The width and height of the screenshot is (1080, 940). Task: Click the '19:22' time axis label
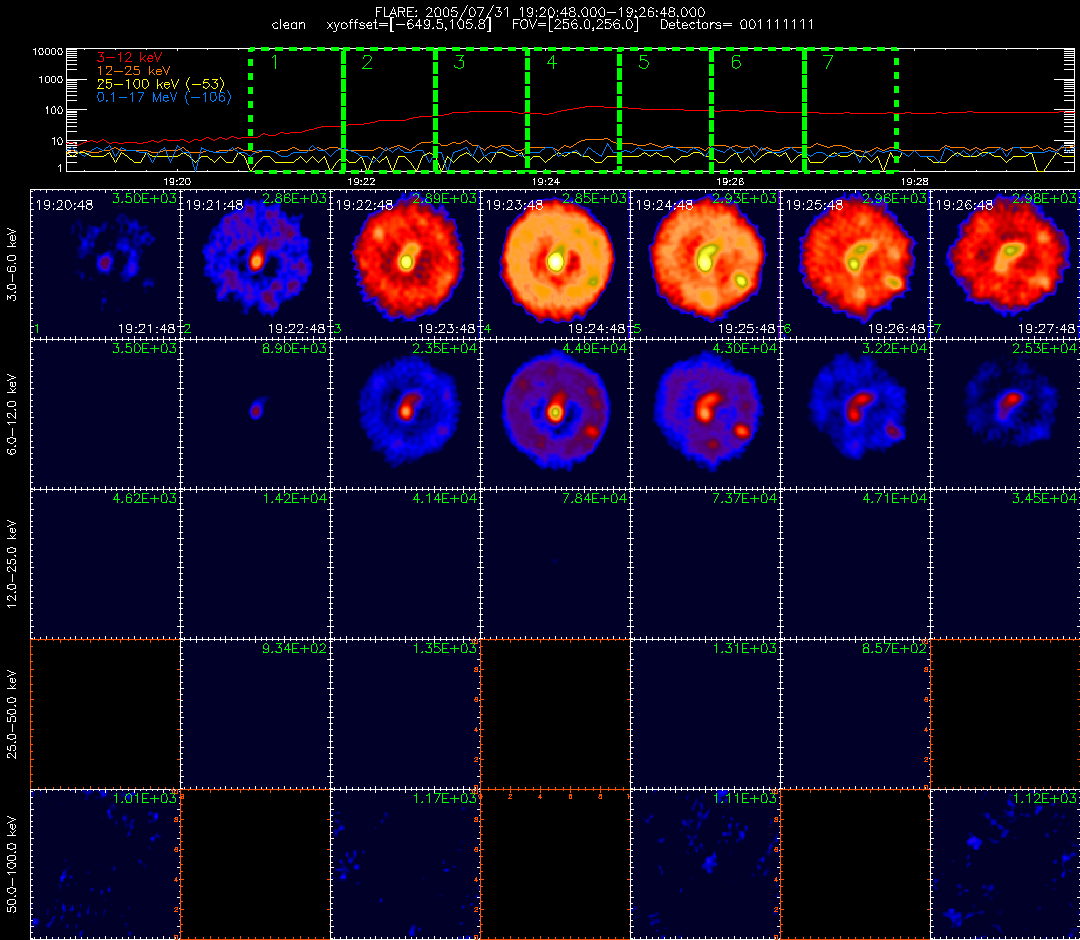[361, 181]
